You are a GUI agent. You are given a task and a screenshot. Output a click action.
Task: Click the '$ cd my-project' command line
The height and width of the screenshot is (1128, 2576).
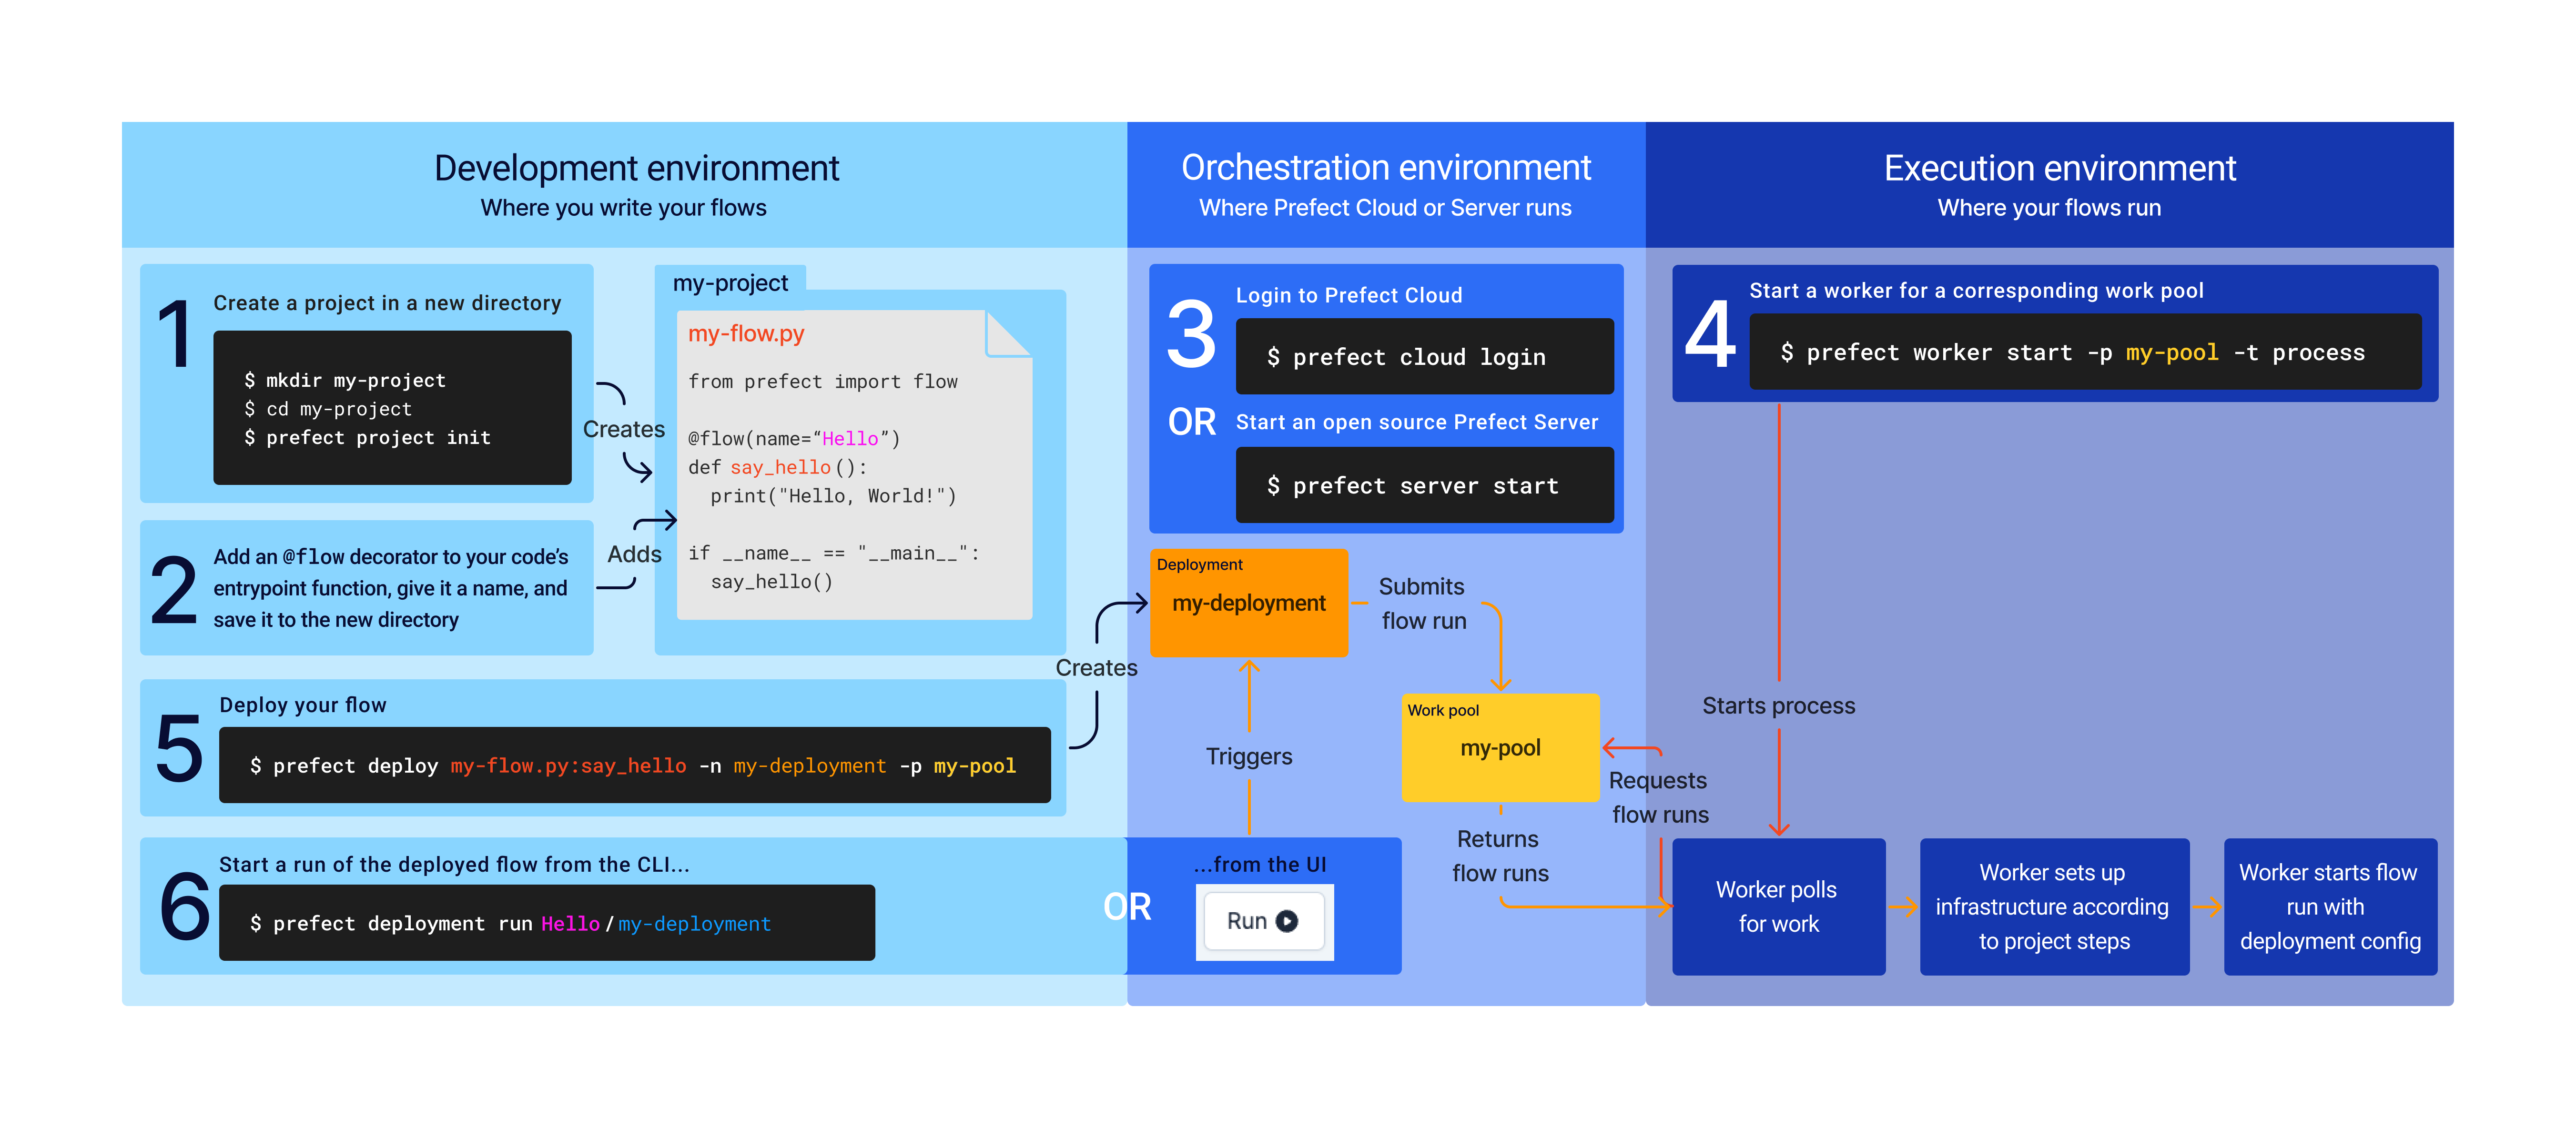(x=328, y=409)
